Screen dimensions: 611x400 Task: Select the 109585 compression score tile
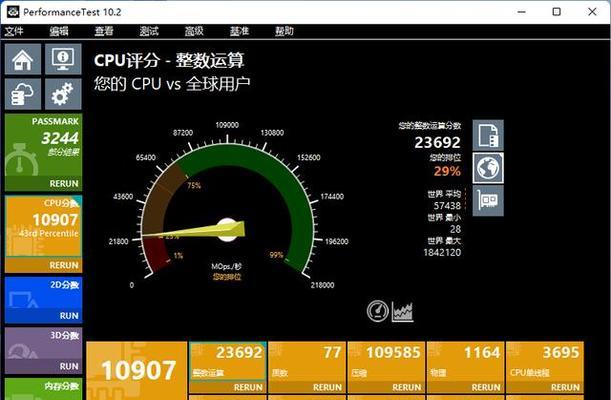pos(386,367)
